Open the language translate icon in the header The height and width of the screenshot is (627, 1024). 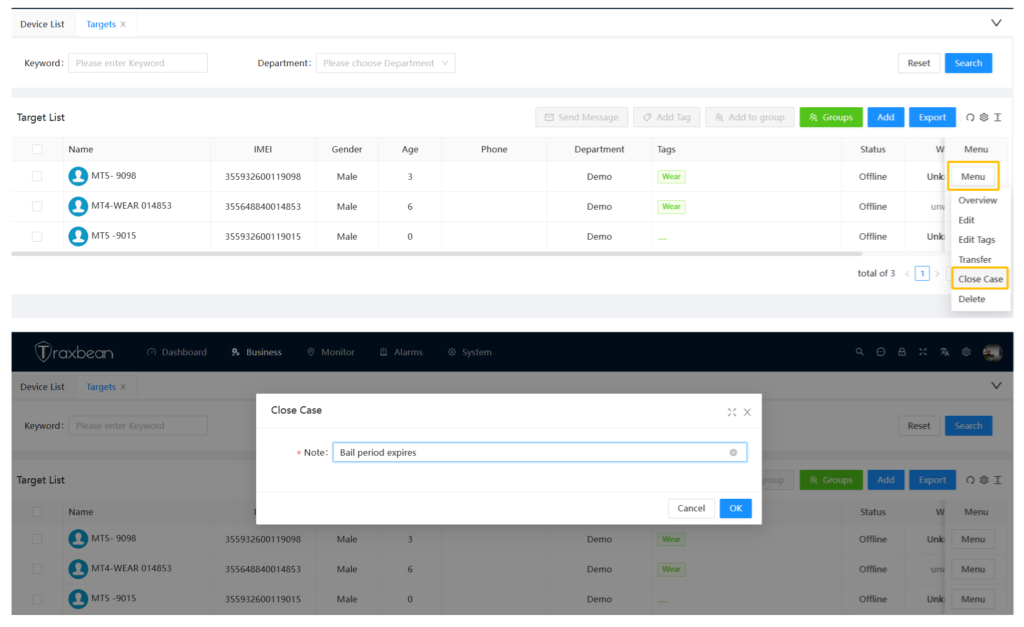point(944,352)
